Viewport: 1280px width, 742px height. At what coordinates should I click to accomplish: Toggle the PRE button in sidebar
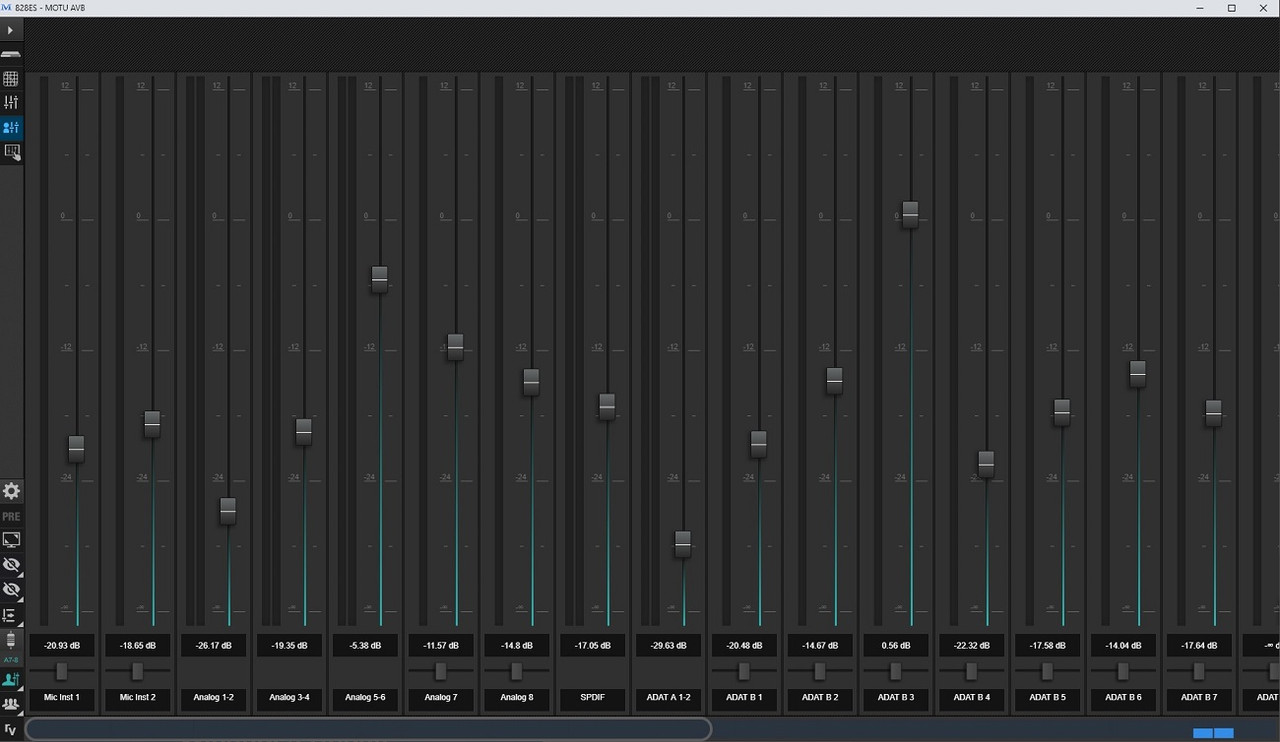point(11,517)
